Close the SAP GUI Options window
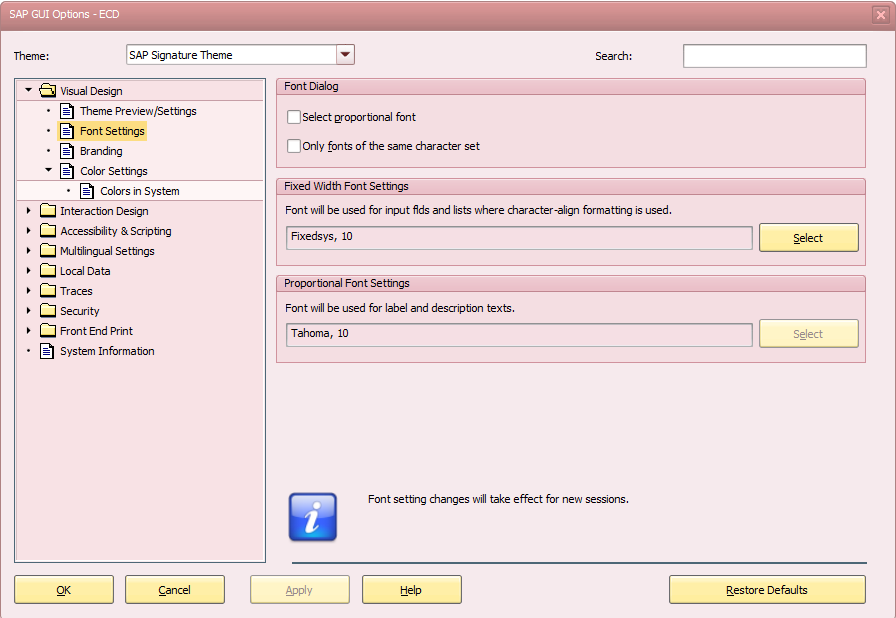This screenshot has width=896, height=618. (x=881, y=15)
